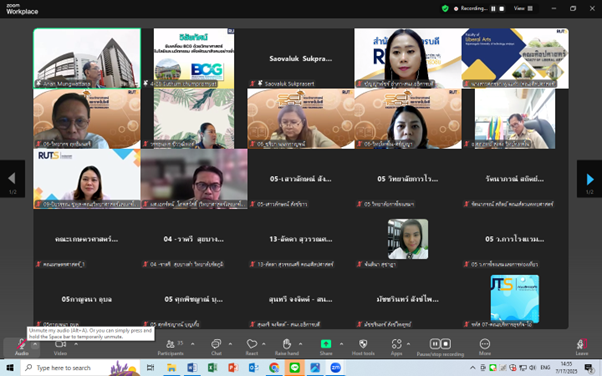
Task: Expand the Chat options chevron
Action: click(230, 344)
